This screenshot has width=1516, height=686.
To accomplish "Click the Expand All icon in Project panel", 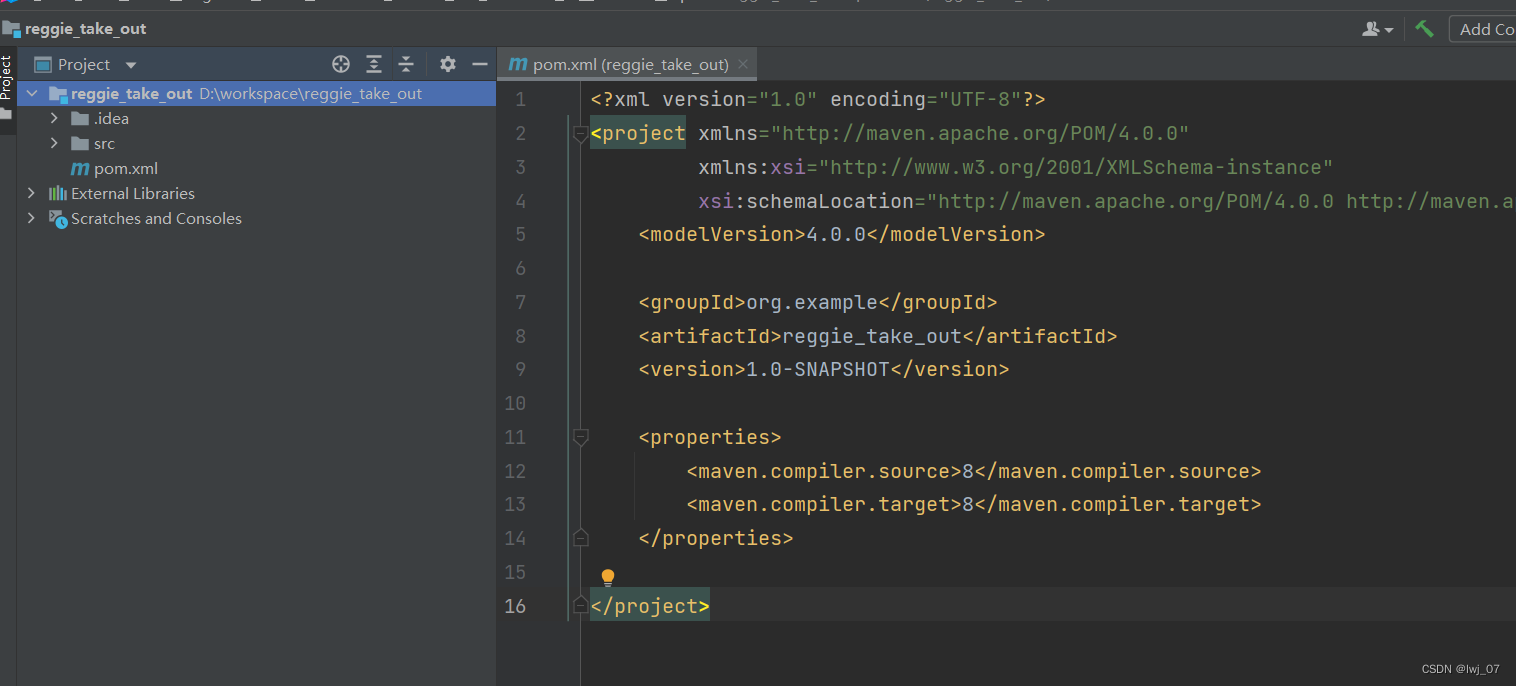I will 374,64.
